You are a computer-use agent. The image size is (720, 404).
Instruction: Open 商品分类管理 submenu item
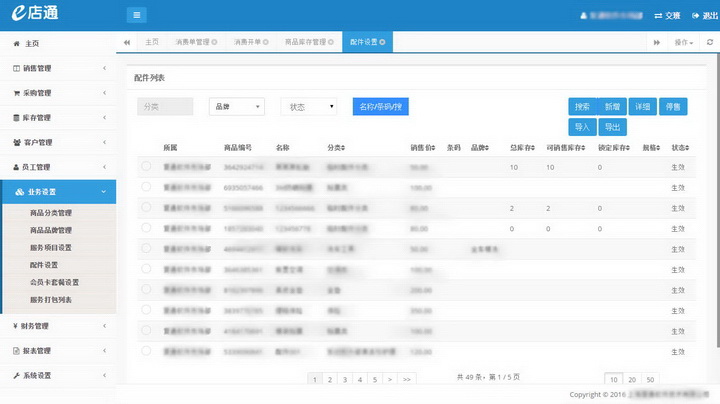[51, 213]
